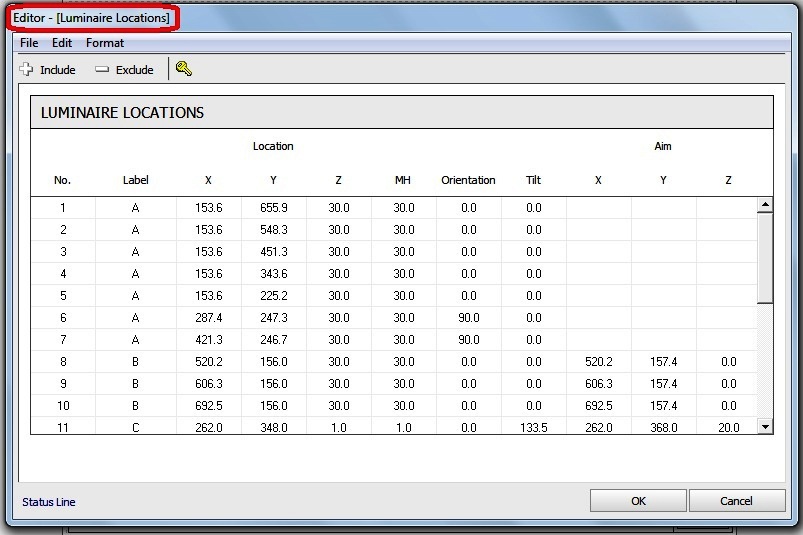Screen dimensions: 803x535
Task: Open the Format menu
Action: 105,43
